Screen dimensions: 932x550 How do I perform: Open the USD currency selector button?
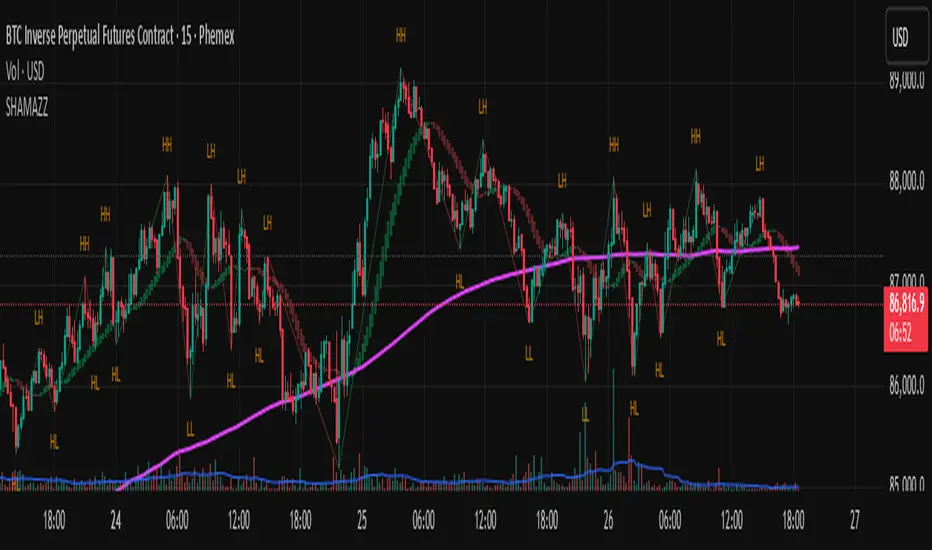(x=906, y=36)
